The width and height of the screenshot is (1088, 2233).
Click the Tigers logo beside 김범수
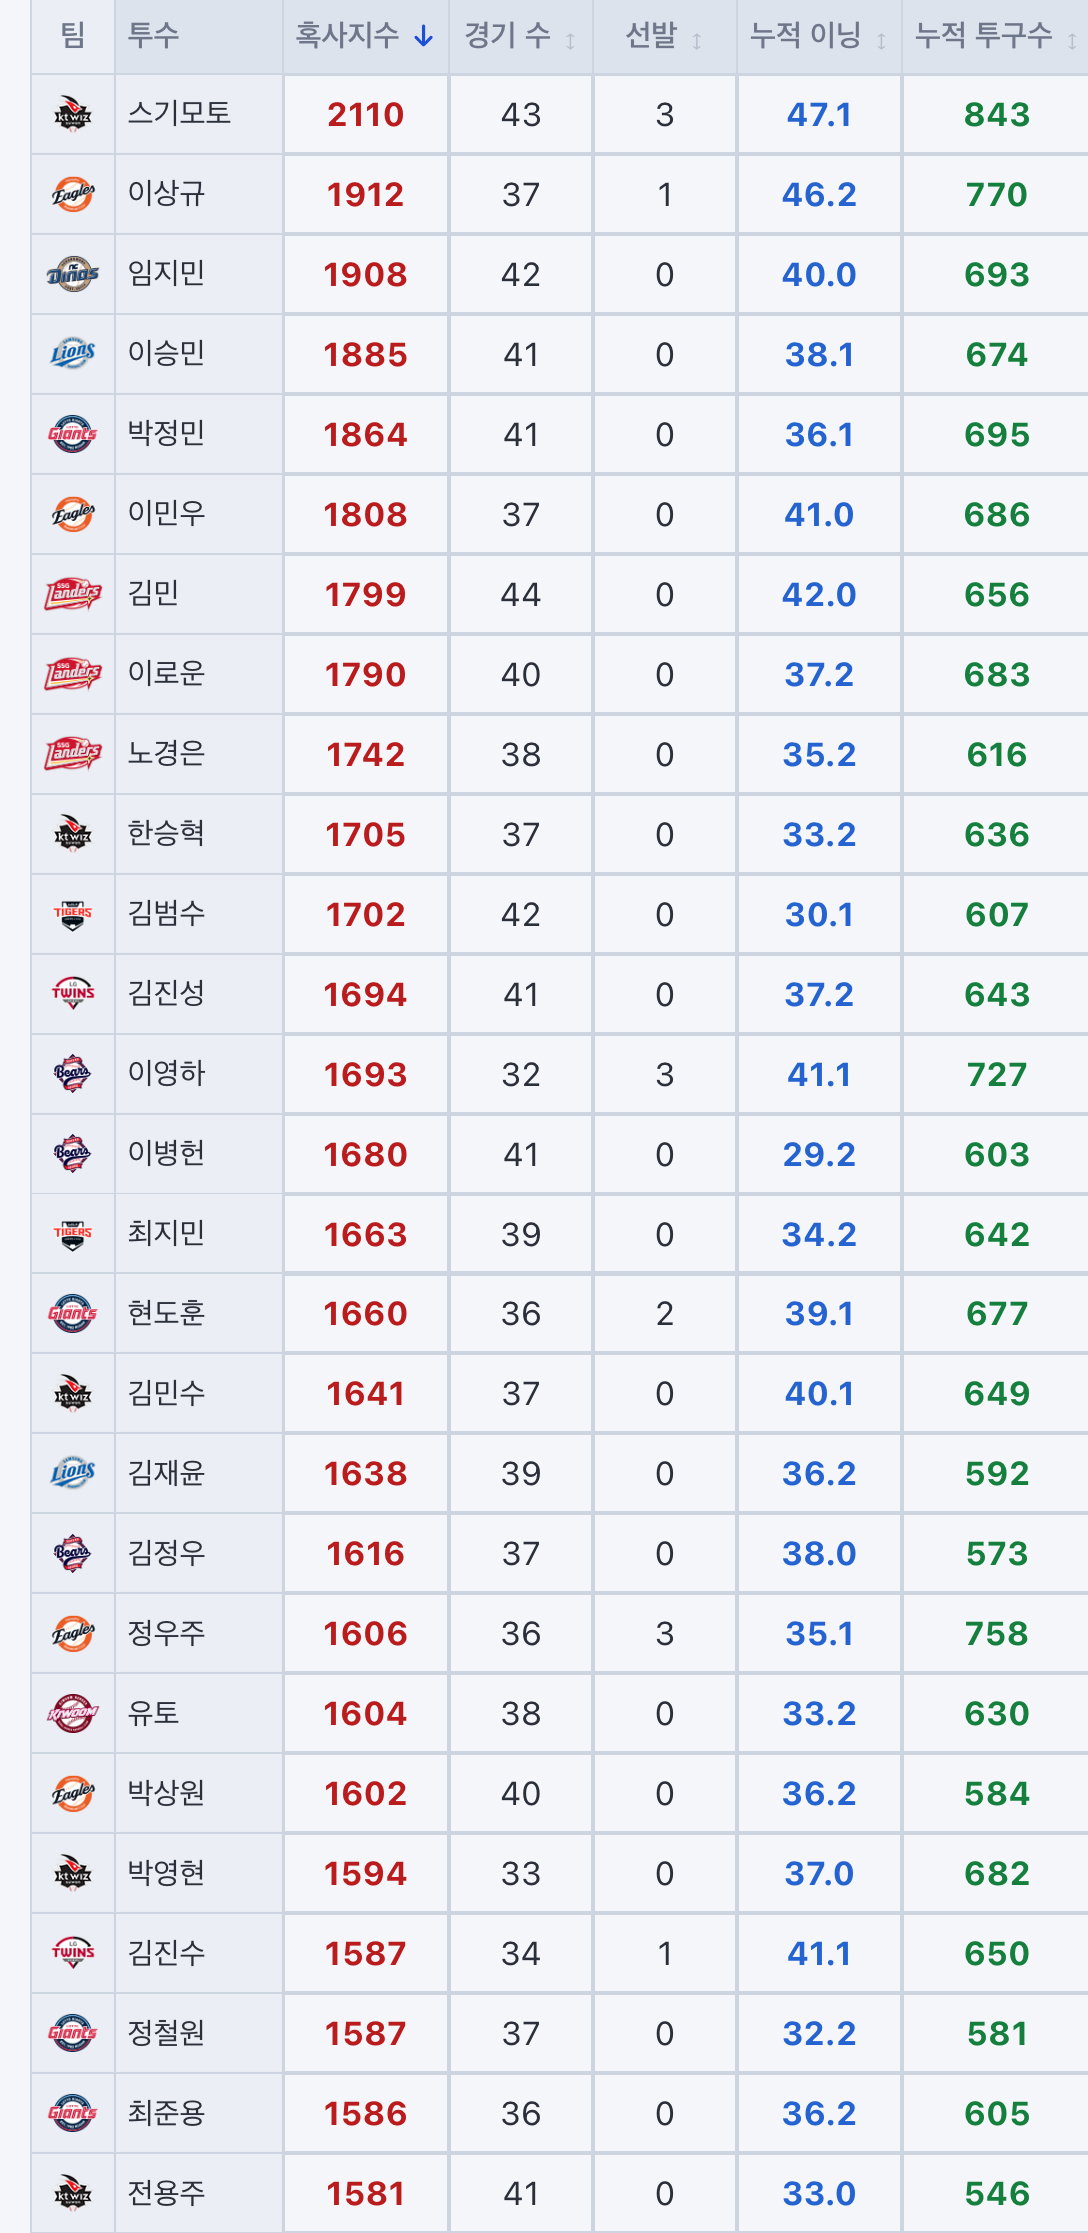(73, 914)
